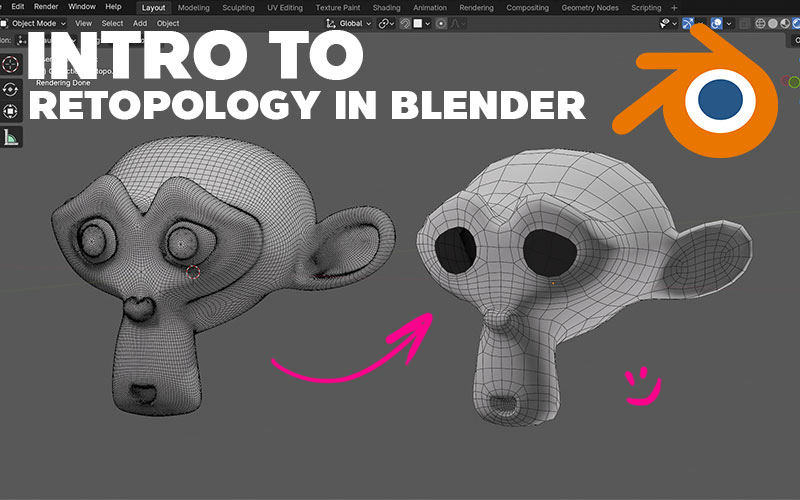Toggle viewport overlays display
The width and height of the screenshot is (800, 500).
(717, 23)
